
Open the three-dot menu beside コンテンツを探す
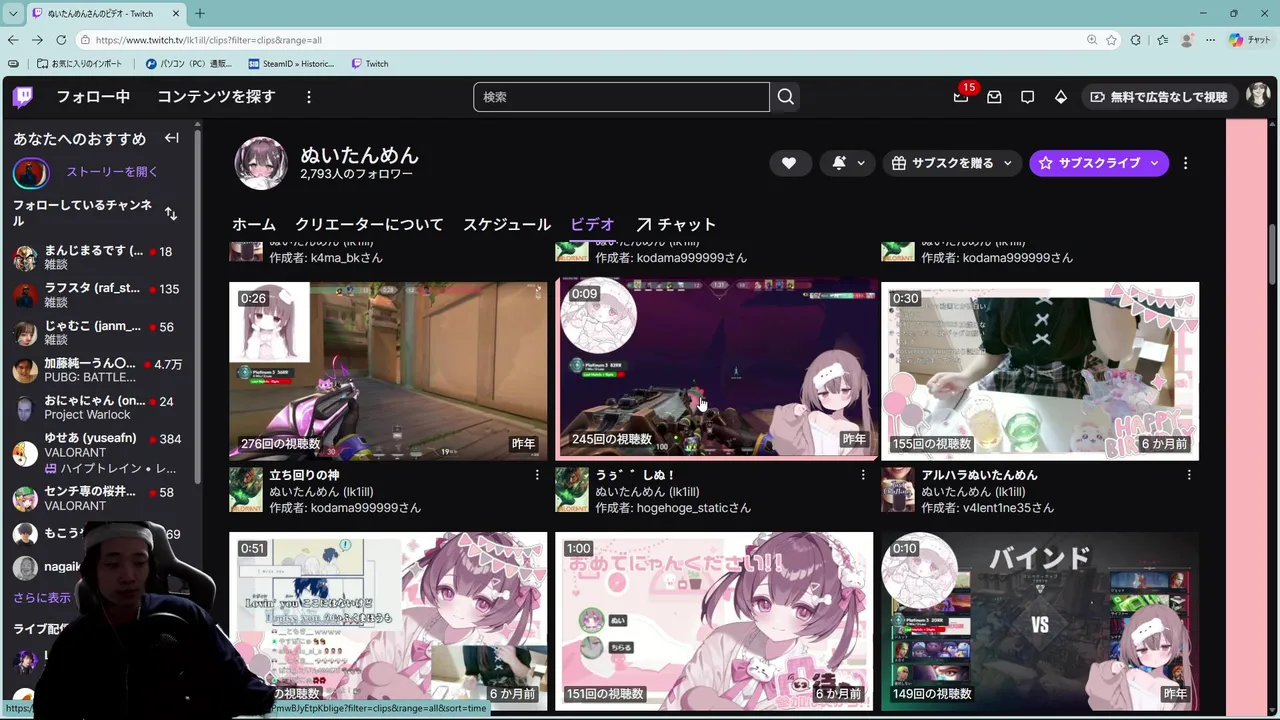tap(309, 97)
